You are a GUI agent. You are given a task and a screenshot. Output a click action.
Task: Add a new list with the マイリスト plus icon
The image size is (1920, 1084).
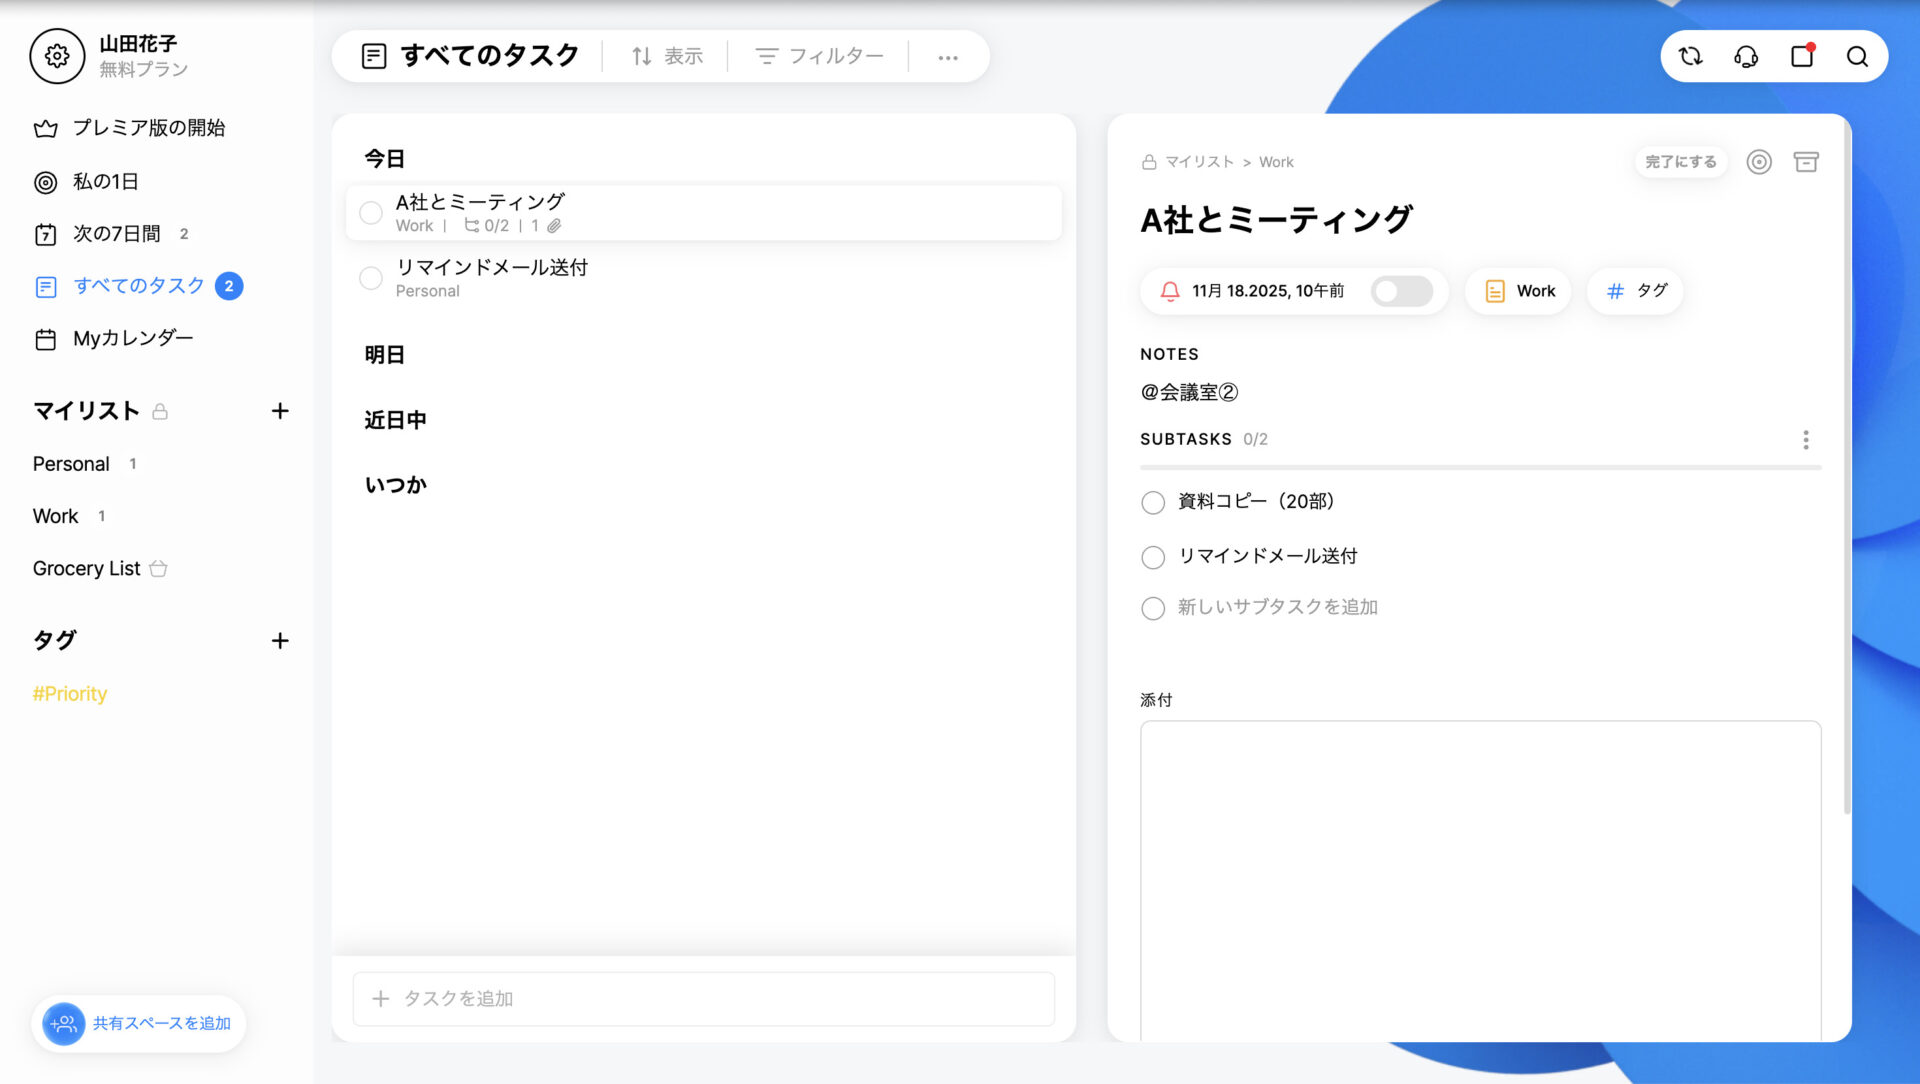click(x=281, y=410)
